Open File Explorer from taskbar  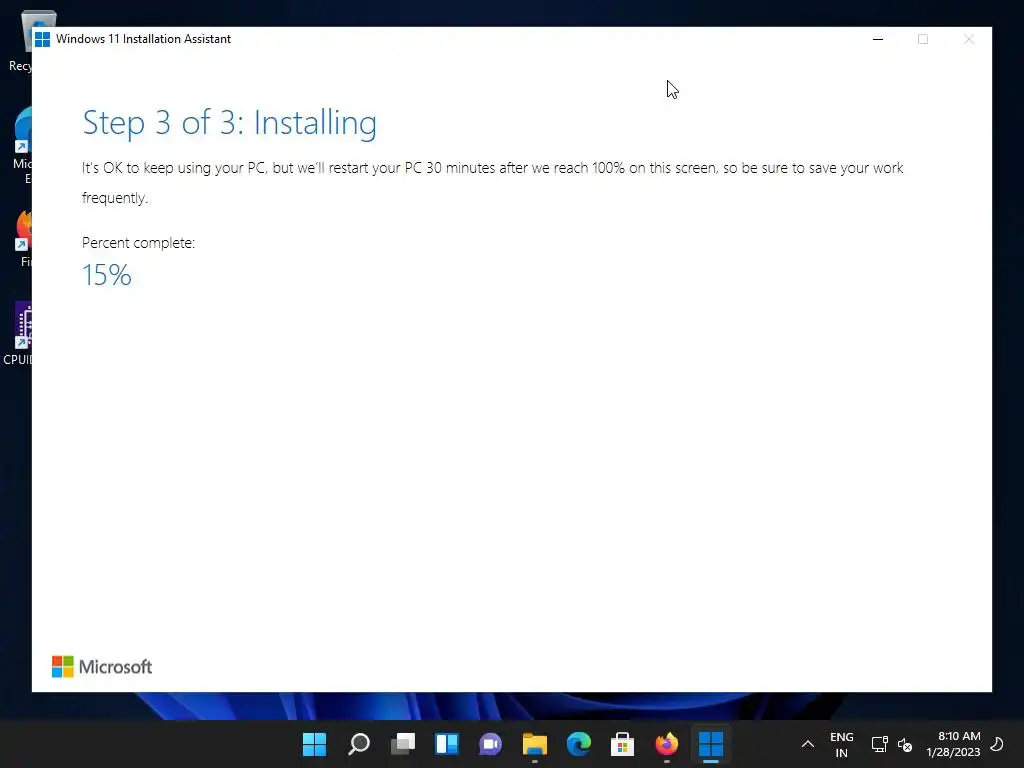coord(534,744)
